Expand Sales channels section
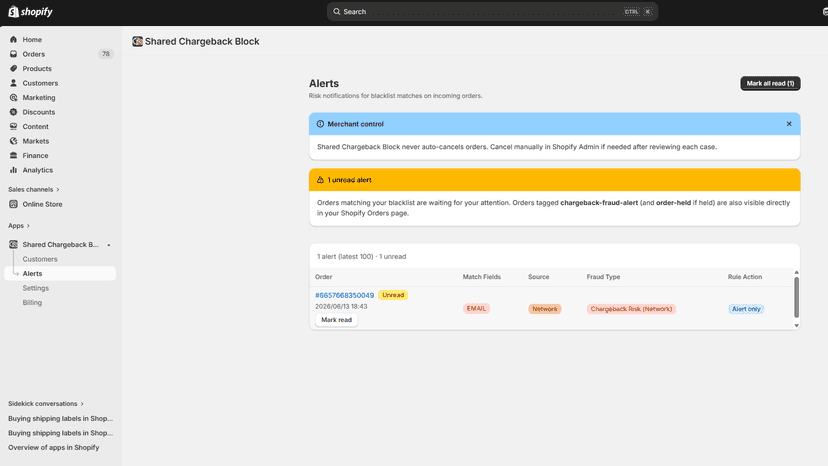828x466 pixels. click(34, 189)
